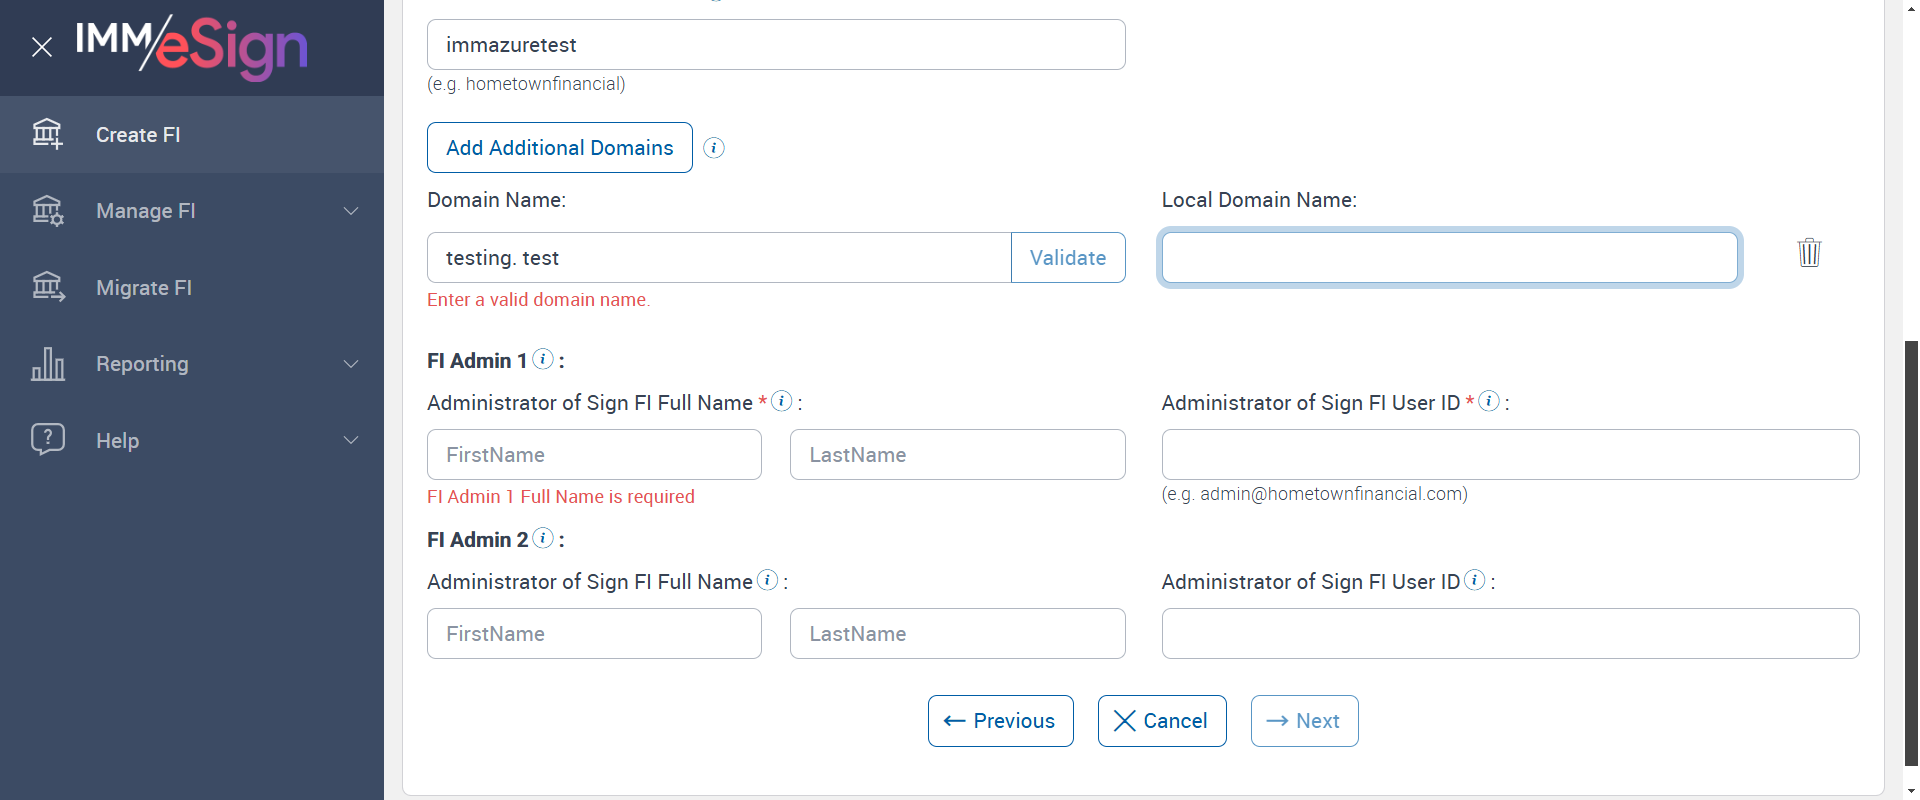Click the trash icon to delete domain
The width and height of the screenshot is (1920, 800).
pyautogui.click(x=1809, y=252)
